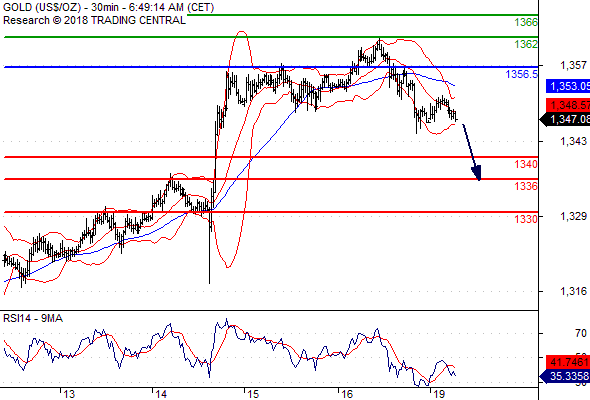Click the 1,357 price axis label
The image size is (590, 400).
pyautogui.click(x=573, y=65)
